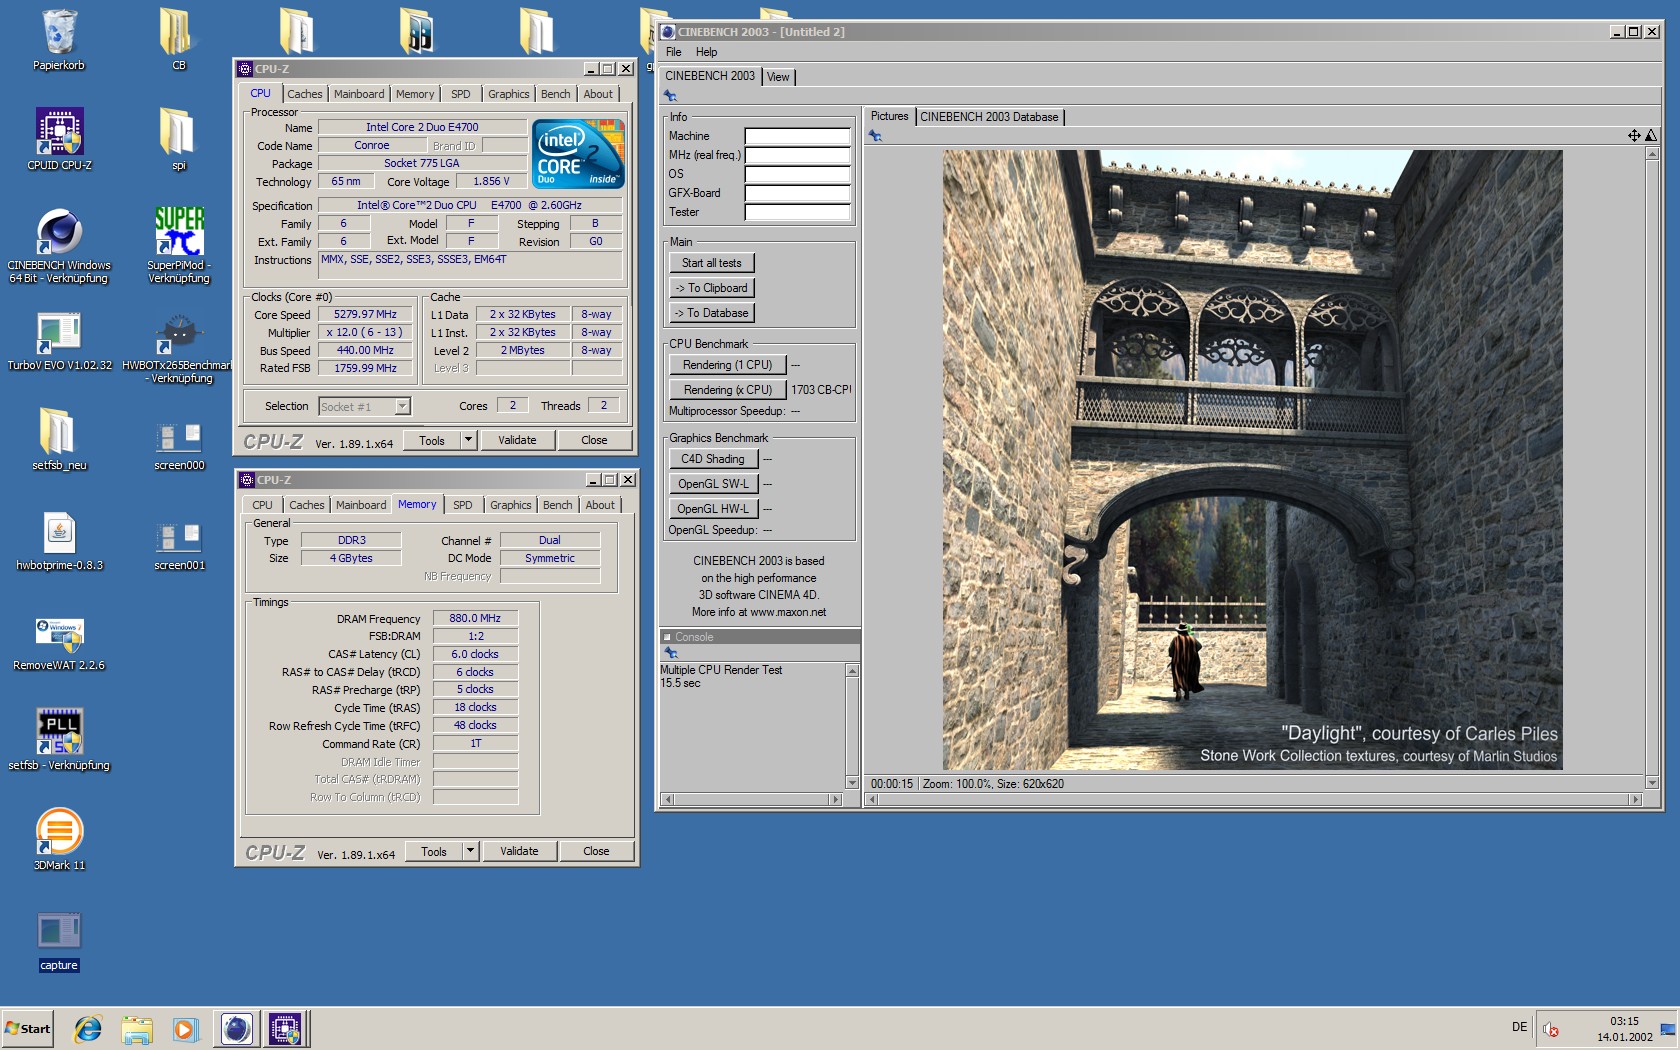Switch to Caches tab in upper CPU-Z
1680x1050 pixels.
click(304, 94)
